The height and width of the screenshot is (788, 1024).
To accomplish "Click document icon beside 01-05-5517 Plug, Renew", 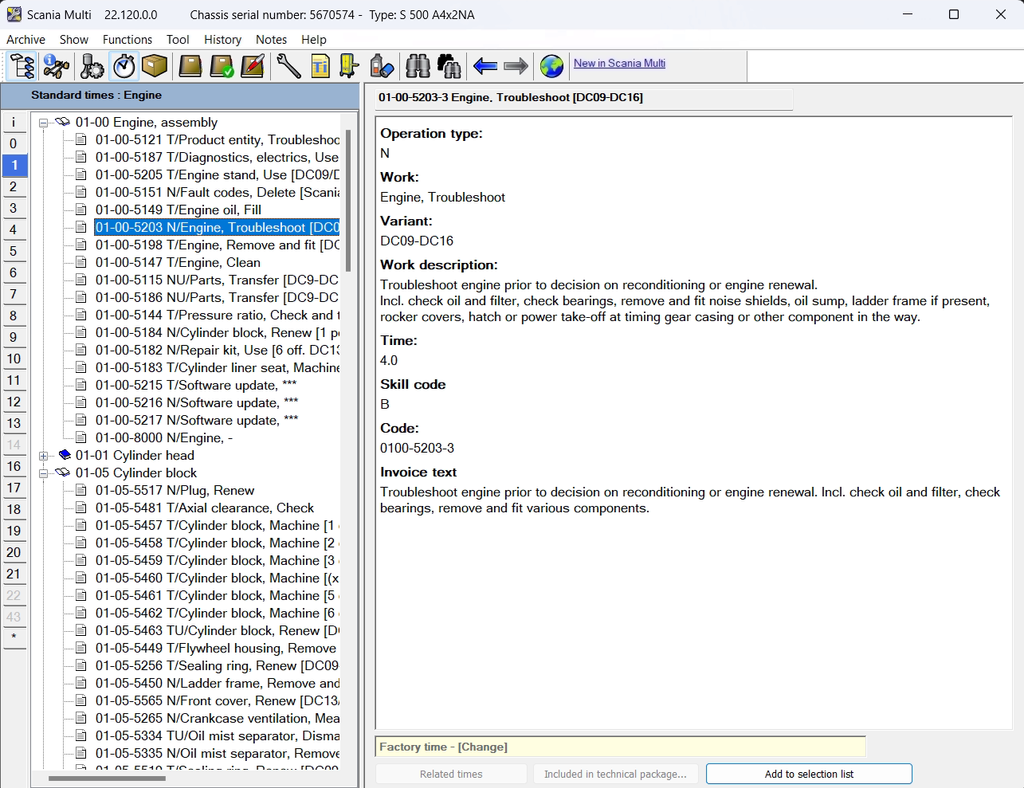I will [x=81, y=490].
